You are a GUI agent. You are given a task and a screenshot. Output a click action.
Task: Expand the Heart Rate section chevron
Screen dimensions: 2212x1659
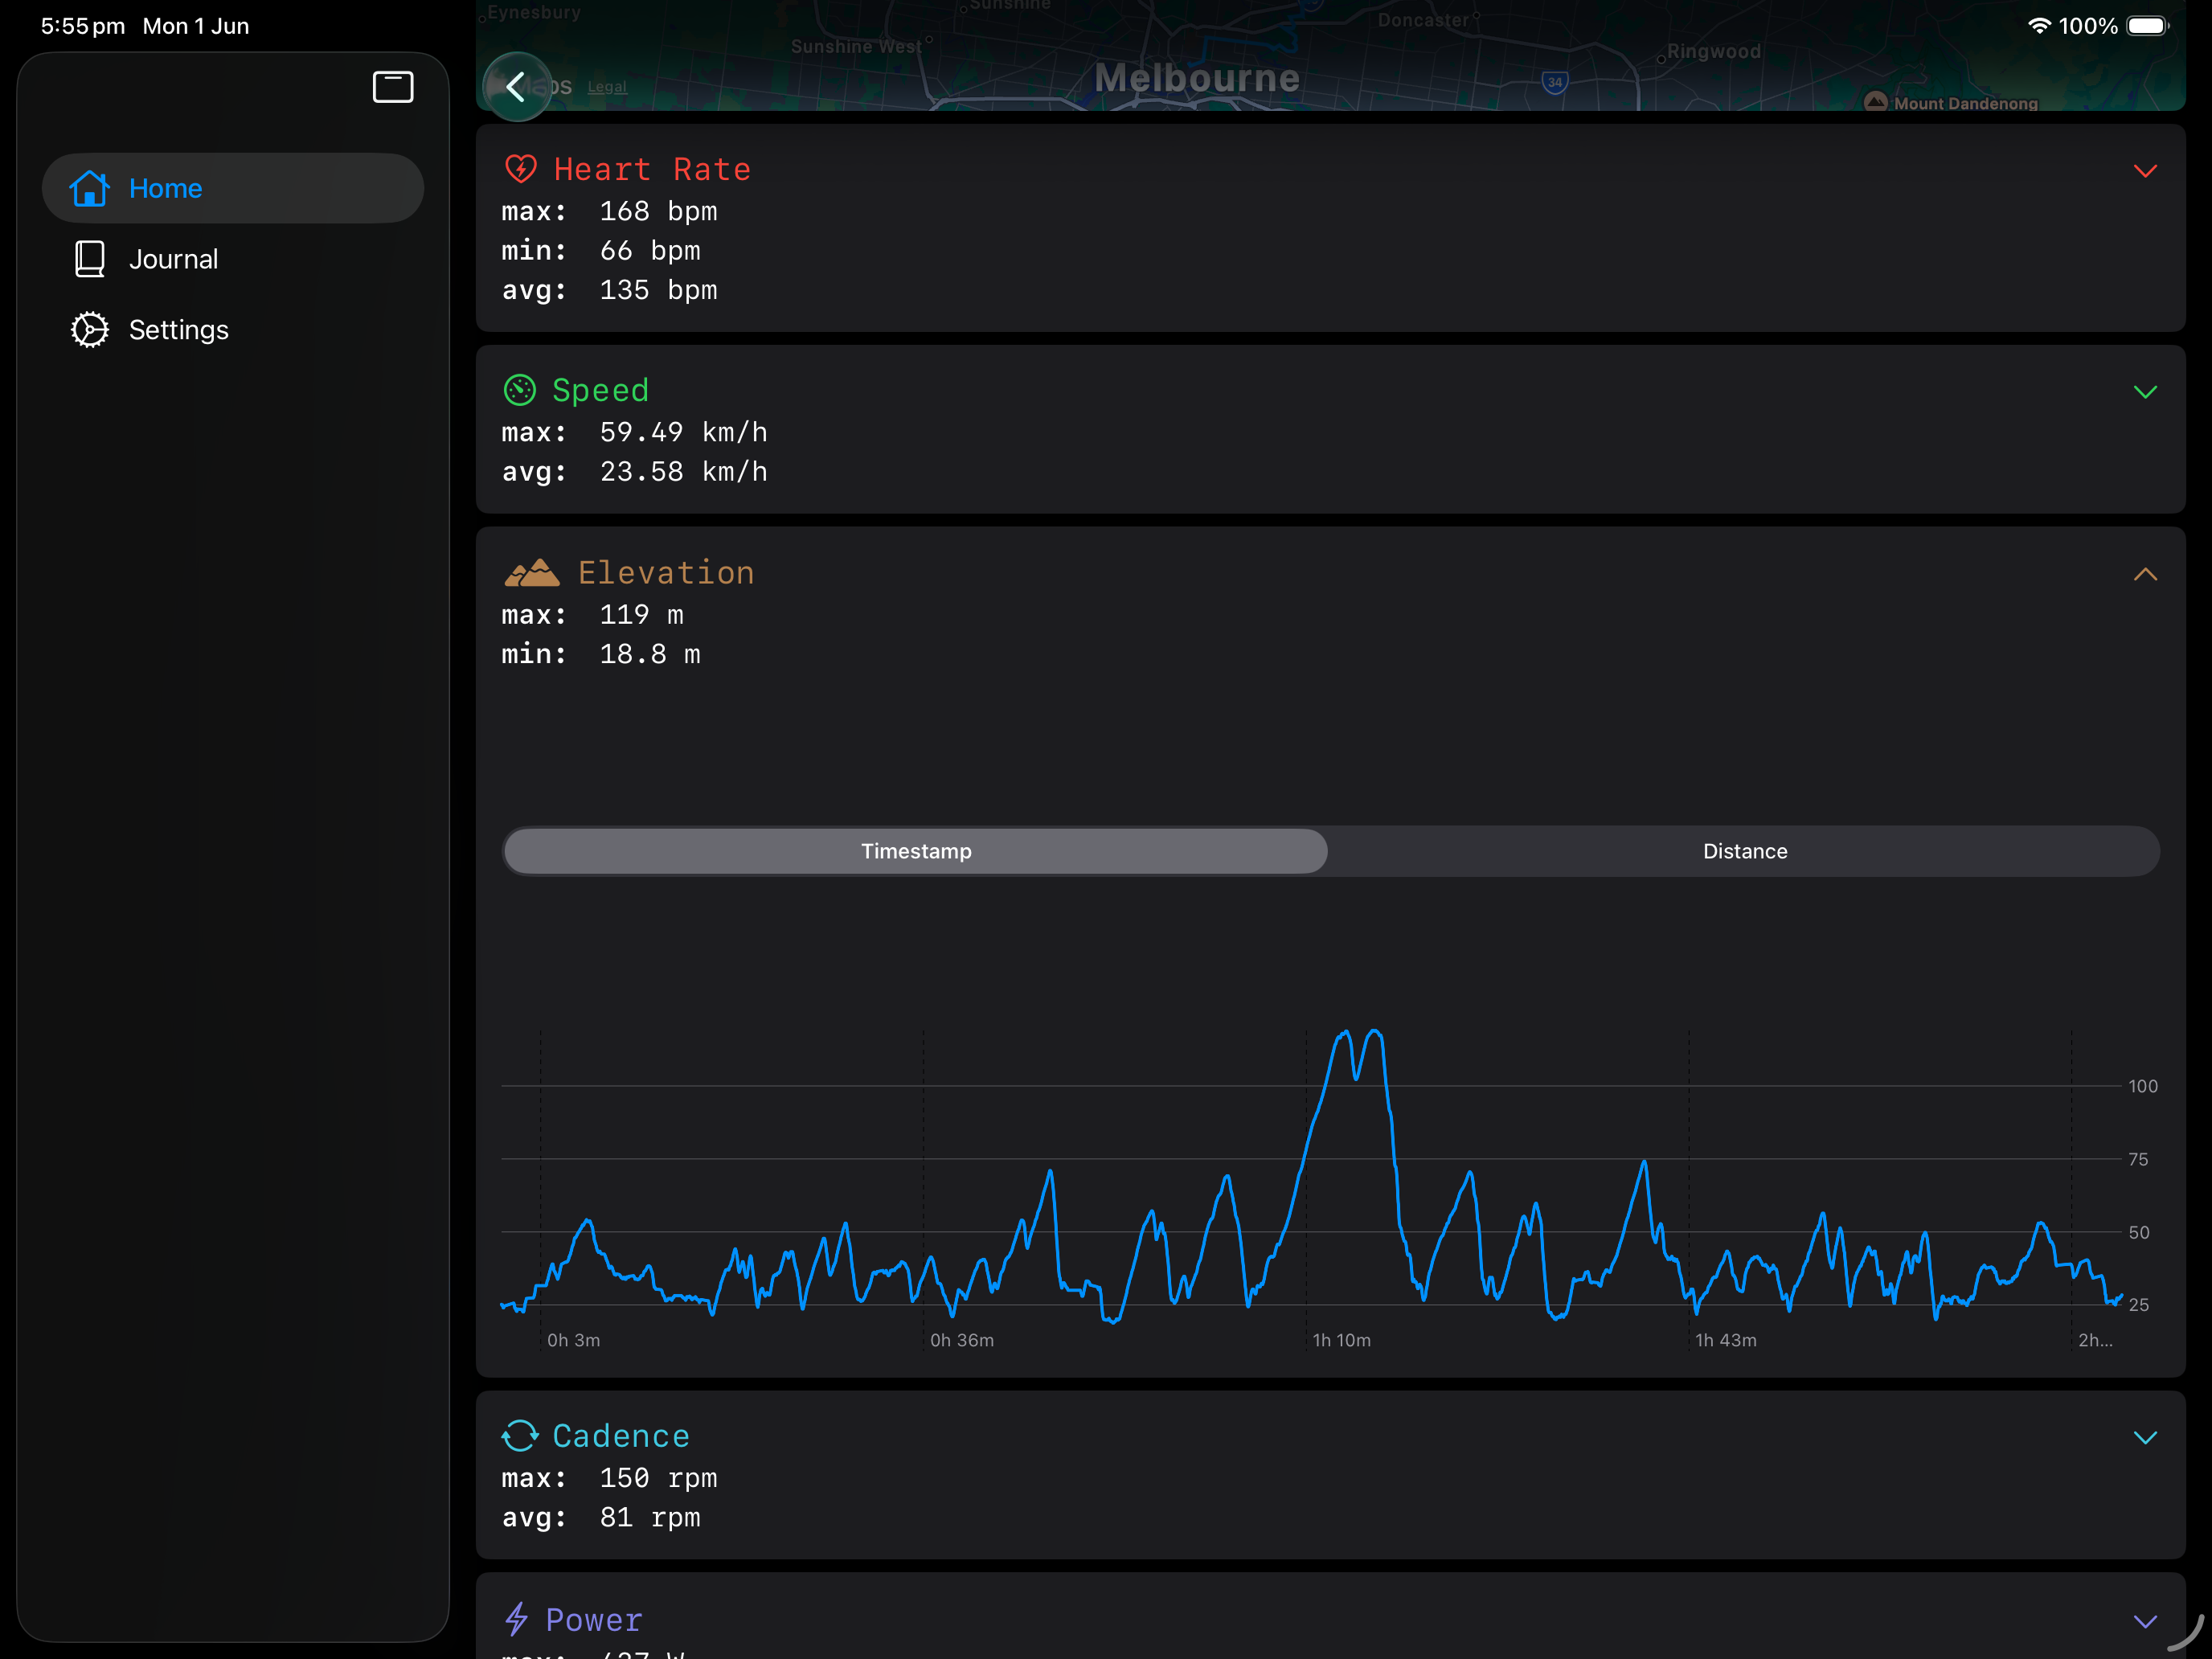(2145, 171)
